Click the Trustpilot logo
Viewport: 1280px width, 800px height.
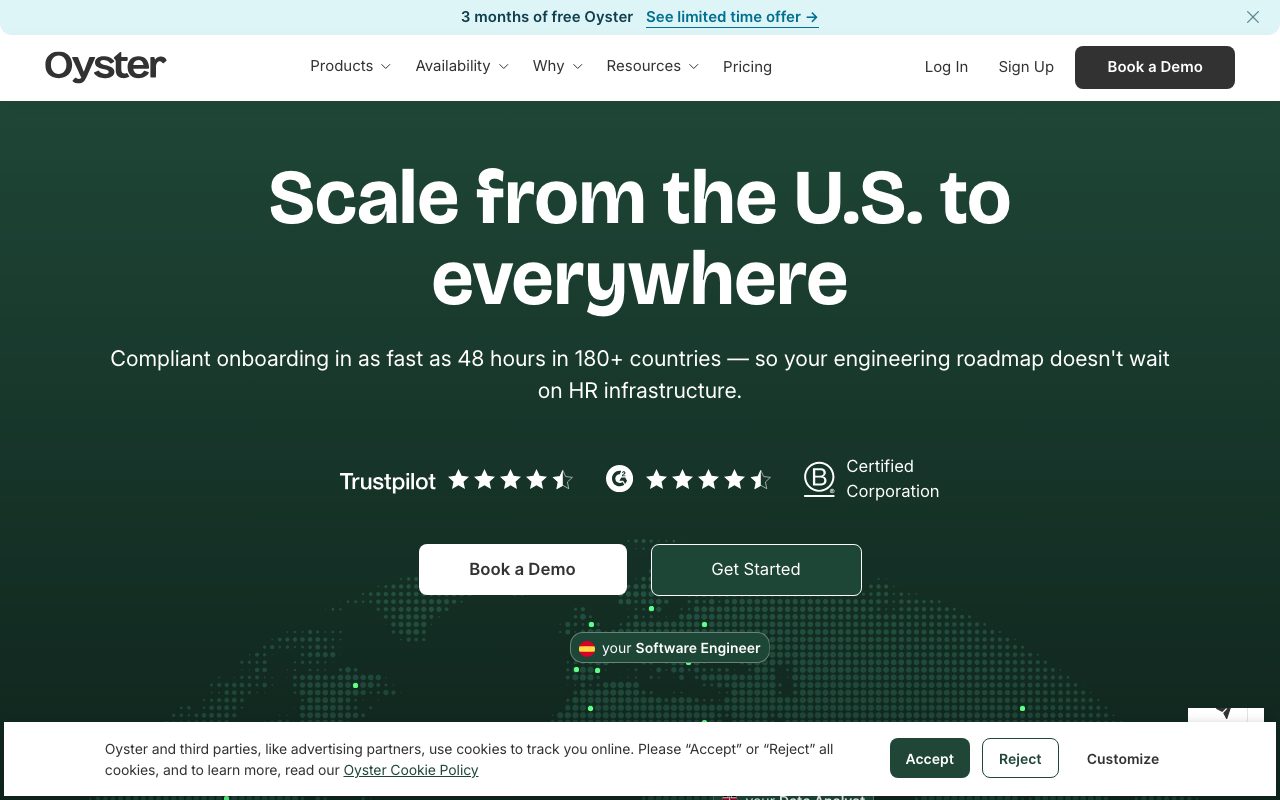click(x=388, y=481)
